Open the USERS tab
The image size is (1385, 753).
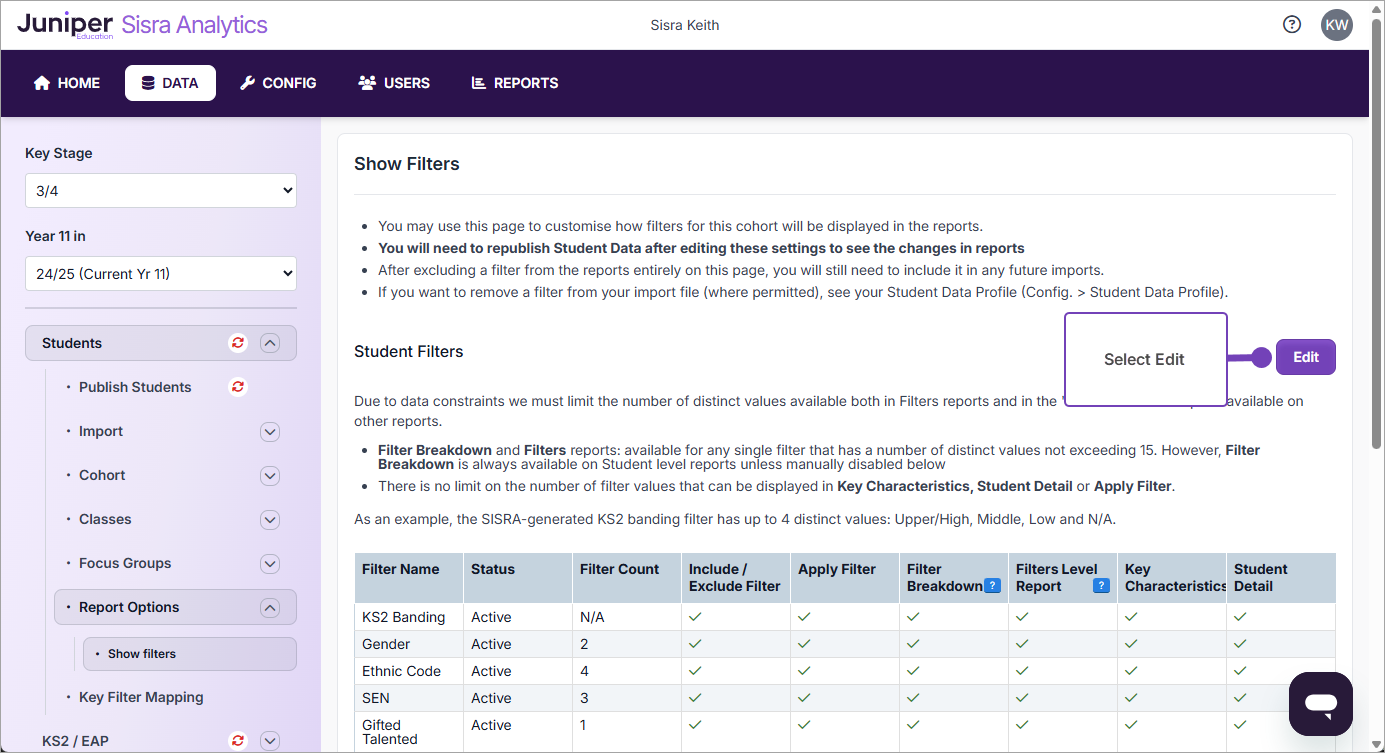click(x=393, y=83)
